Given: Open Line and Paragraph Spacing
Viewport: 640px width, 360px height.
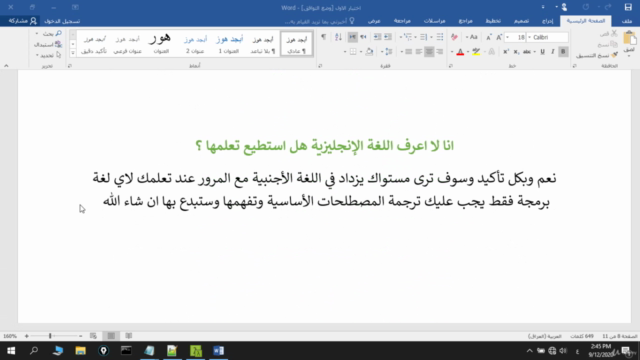Looking at the screenshot, I should [389, 52].
